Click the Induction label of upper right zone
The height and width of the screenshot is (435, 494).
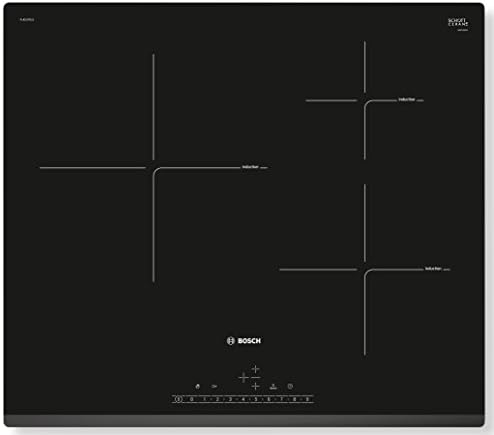pos(407,99)
